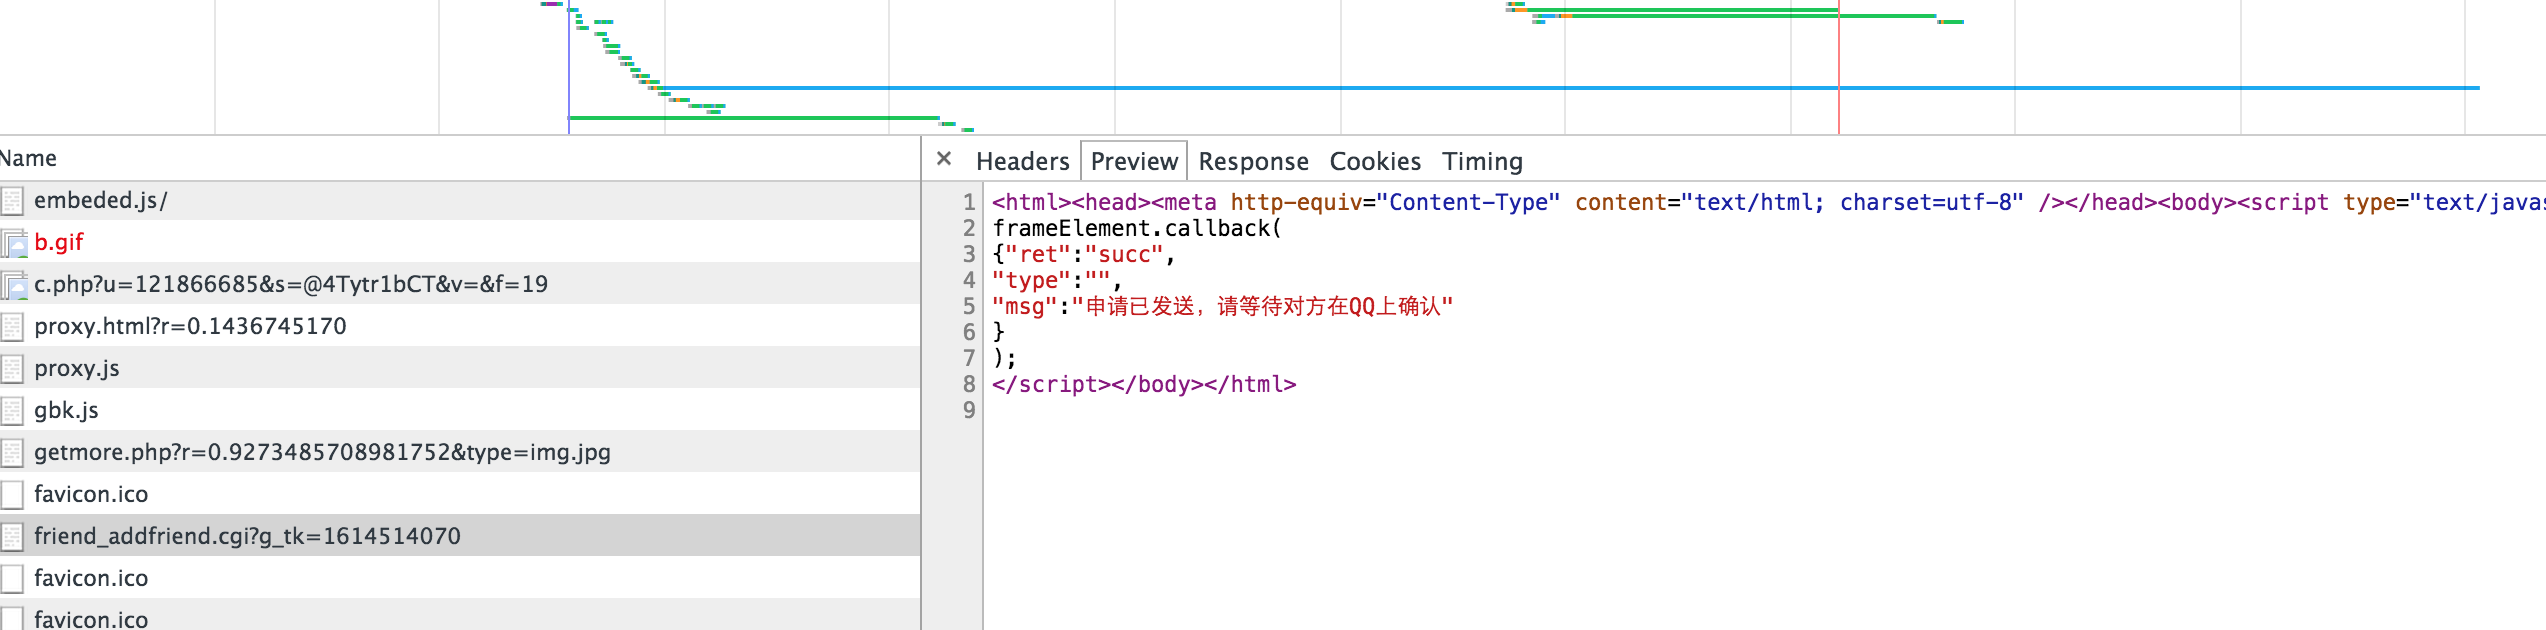
Task: Select the proxy.js request
Action: point(460,368)
